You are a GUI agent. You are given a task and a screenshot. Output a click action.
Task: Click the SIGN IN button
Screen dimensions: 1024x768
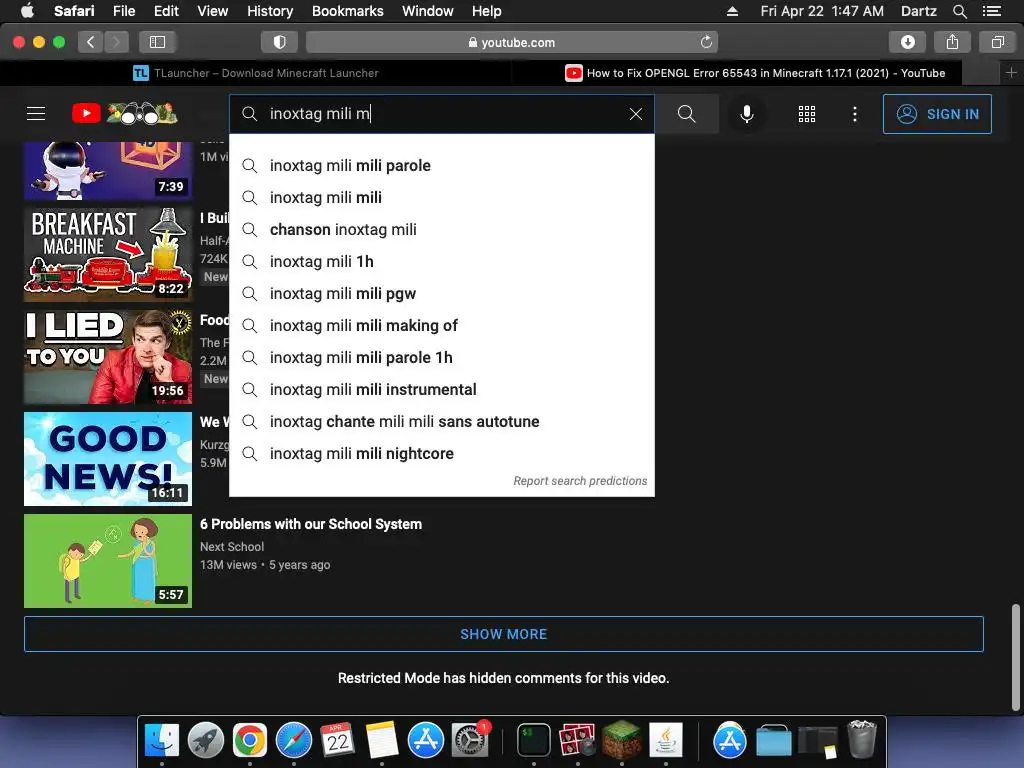click(x=936, y=114)
